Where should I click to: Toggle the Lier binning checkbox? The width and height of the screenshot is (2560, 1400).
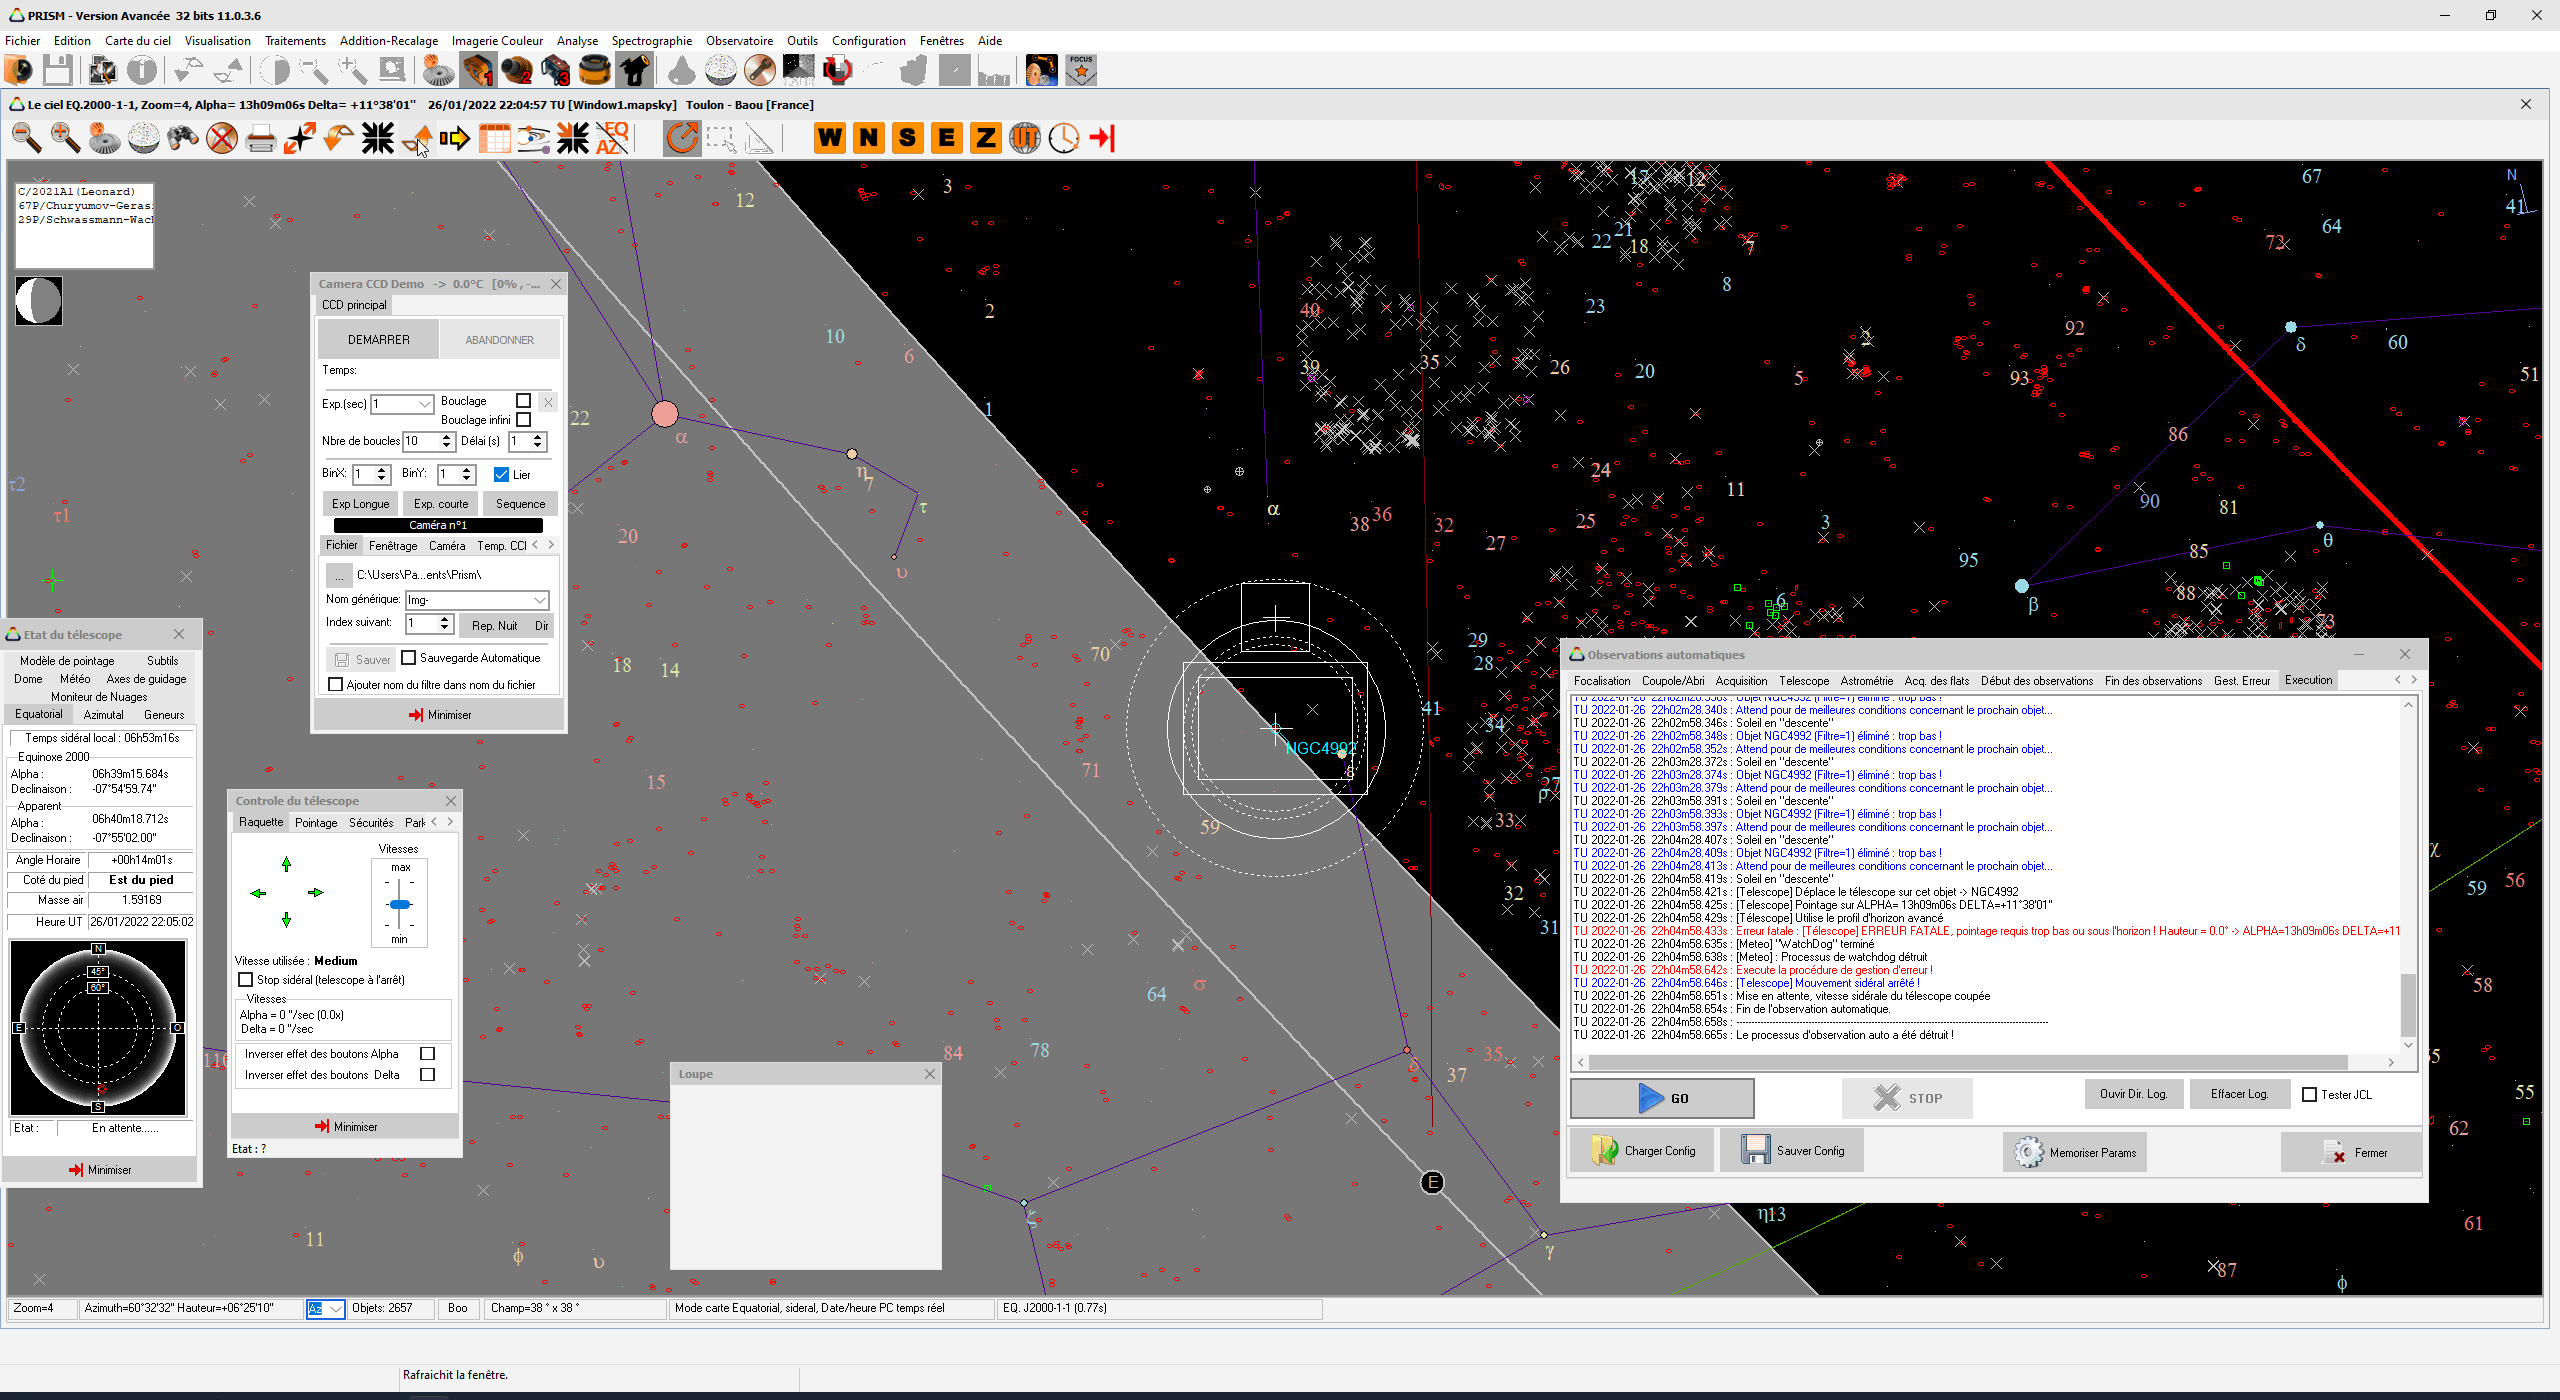point(502,474)
